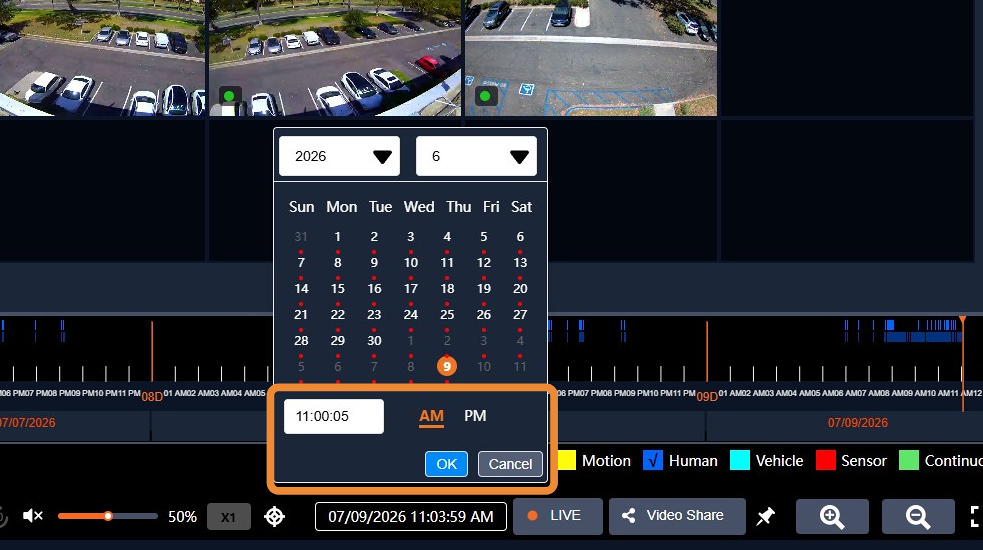The height and width of the screenshot is (550, 983).
Task: Switch time to PM
Action: tap(475, 416)
